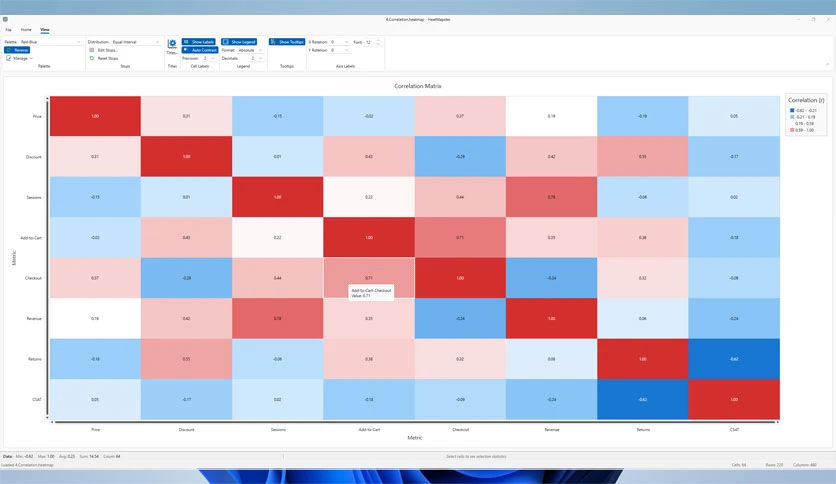The image size is (836, 484).
Task: Toggle Show Legend
Action: [x=239, y=42]
